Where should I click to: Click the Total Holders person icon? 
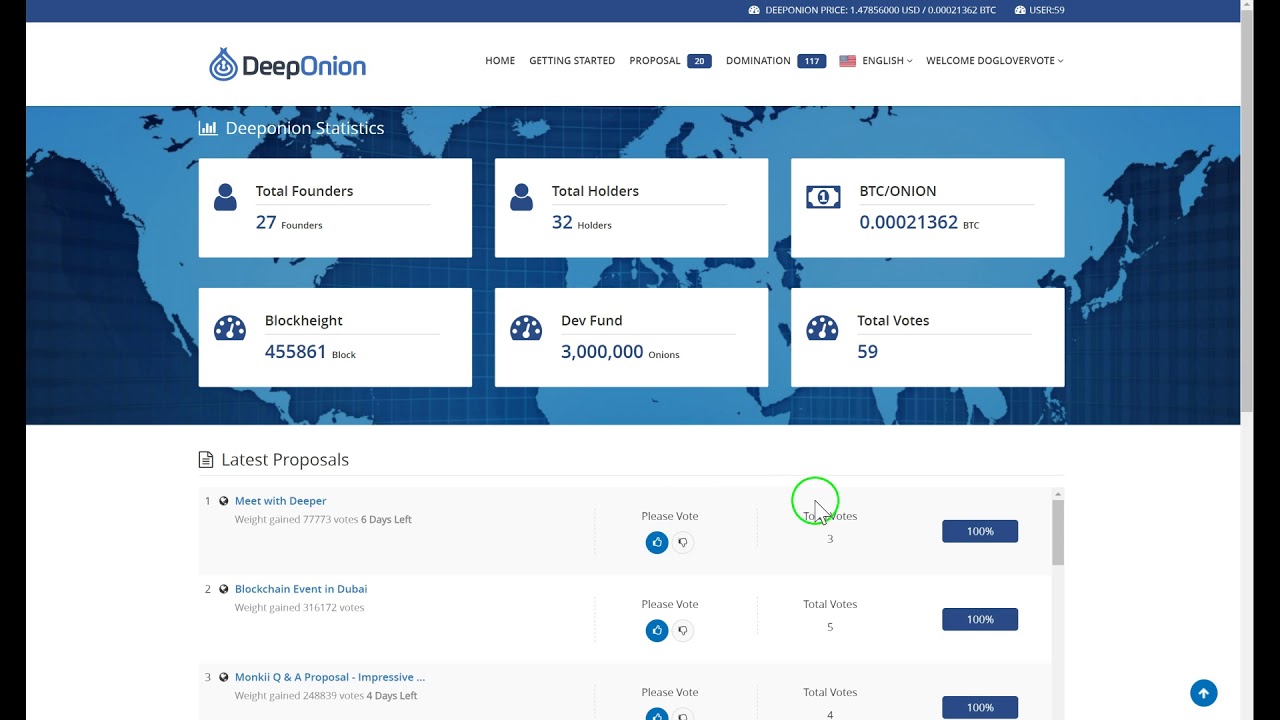click(521, 197)
